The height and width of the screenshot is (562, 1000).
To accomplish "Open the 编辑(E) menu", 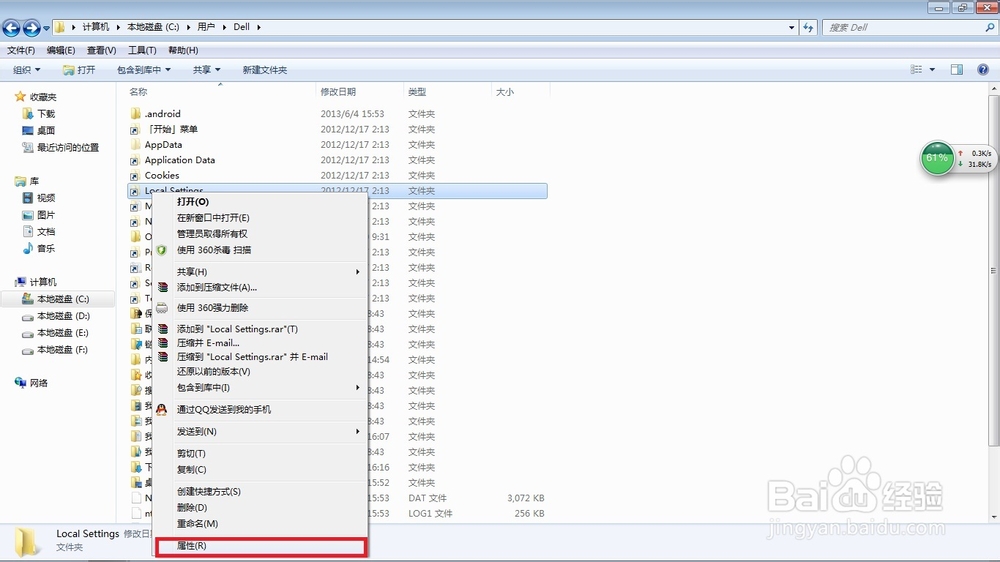I will pyautogui.click(x=61, y=50).
